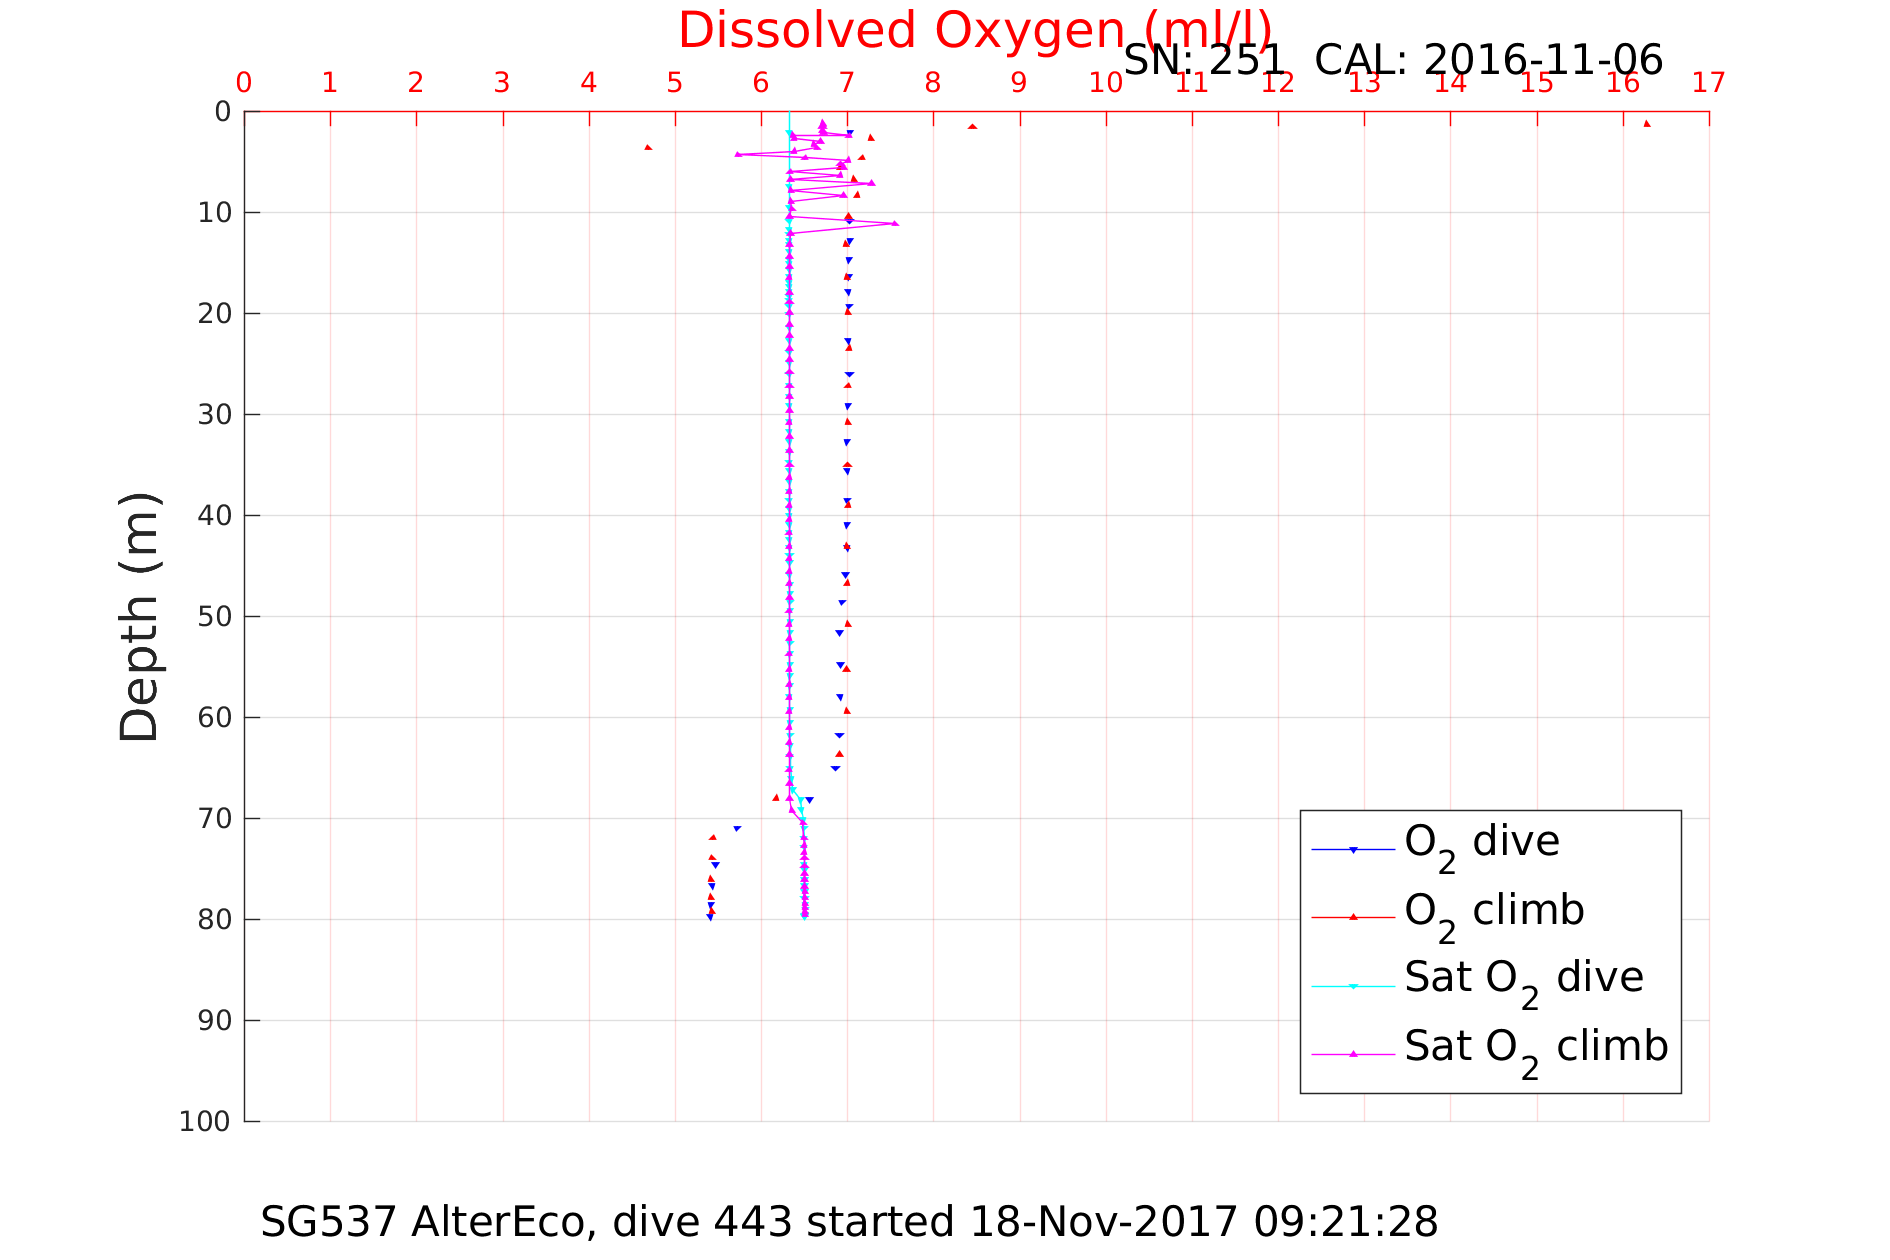Click the red oxygen tick label '1'
Image resolution: width=1890 pixels, height=1260 pixels.
point(330,83)
